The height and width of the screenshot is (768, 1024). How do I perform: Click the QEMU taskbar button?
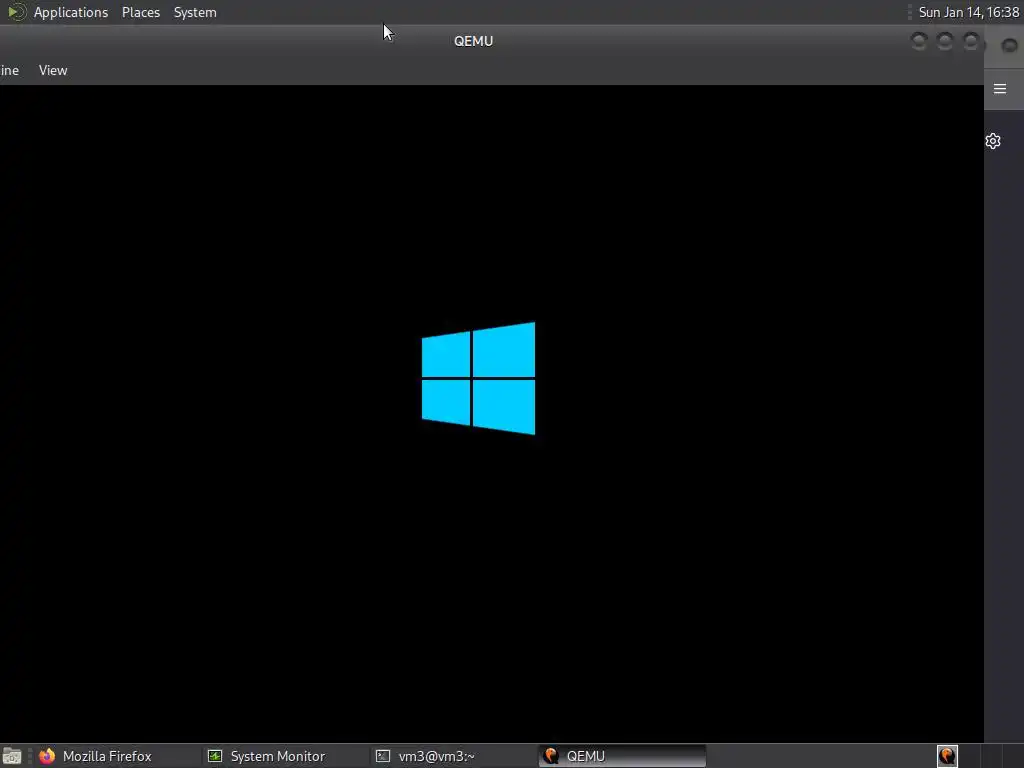point(622,756)
